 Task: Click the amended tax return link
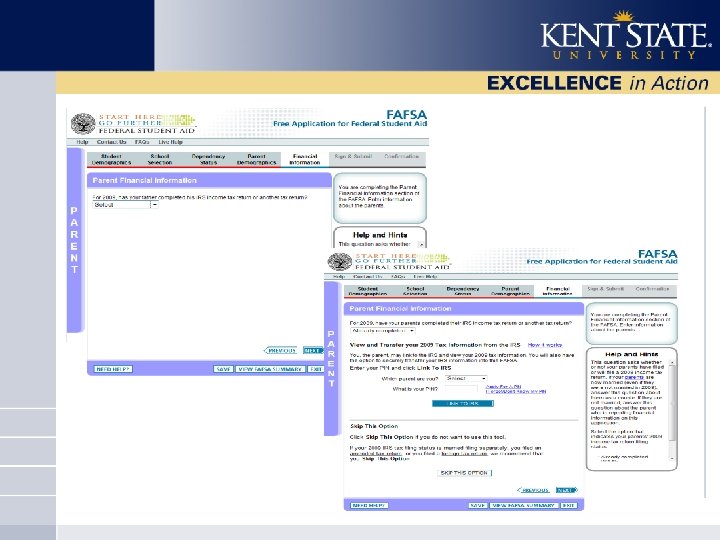pyautogui.click(x=376, y=454)
